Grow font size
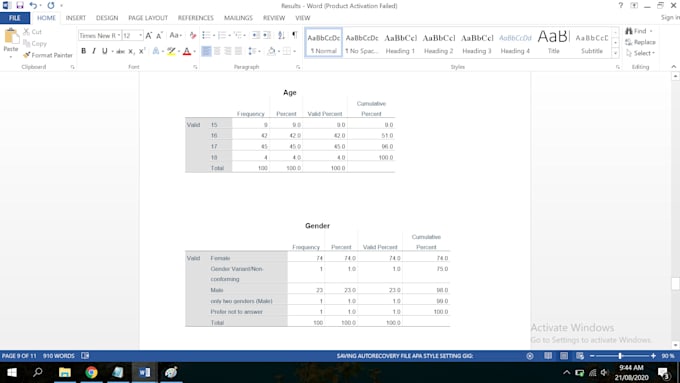Viewport: 680px width, 383px height. [149, 36]
